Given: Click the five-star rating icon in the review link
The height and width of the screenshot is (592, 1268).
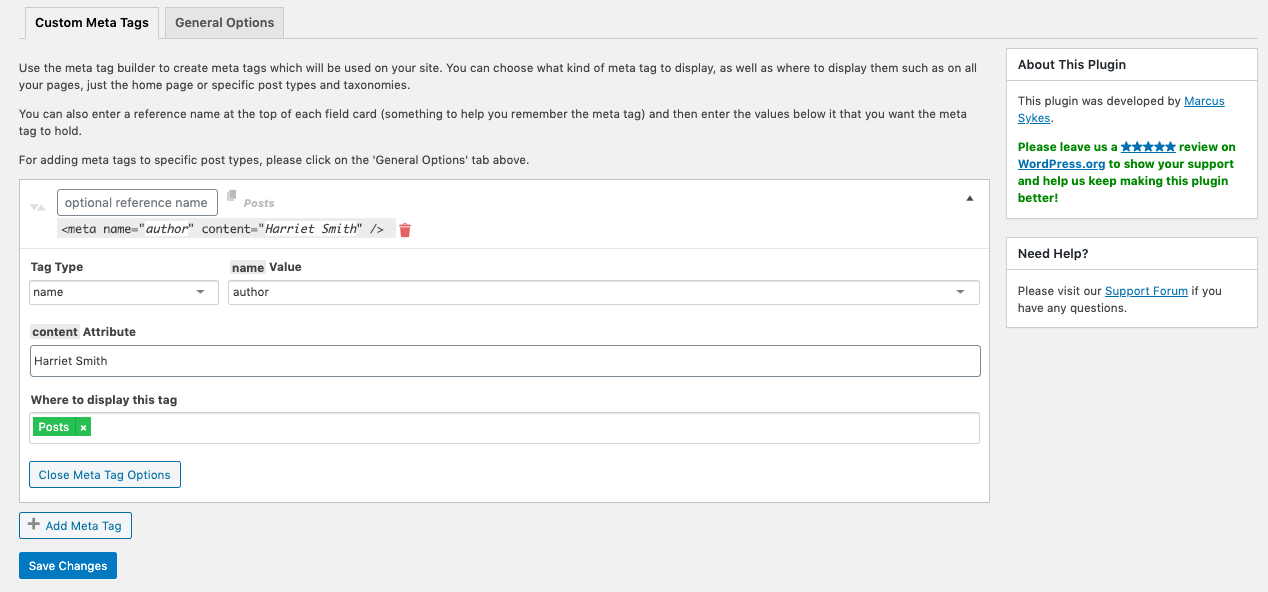Looking at the screenshot, I should tap(1149, 146).
